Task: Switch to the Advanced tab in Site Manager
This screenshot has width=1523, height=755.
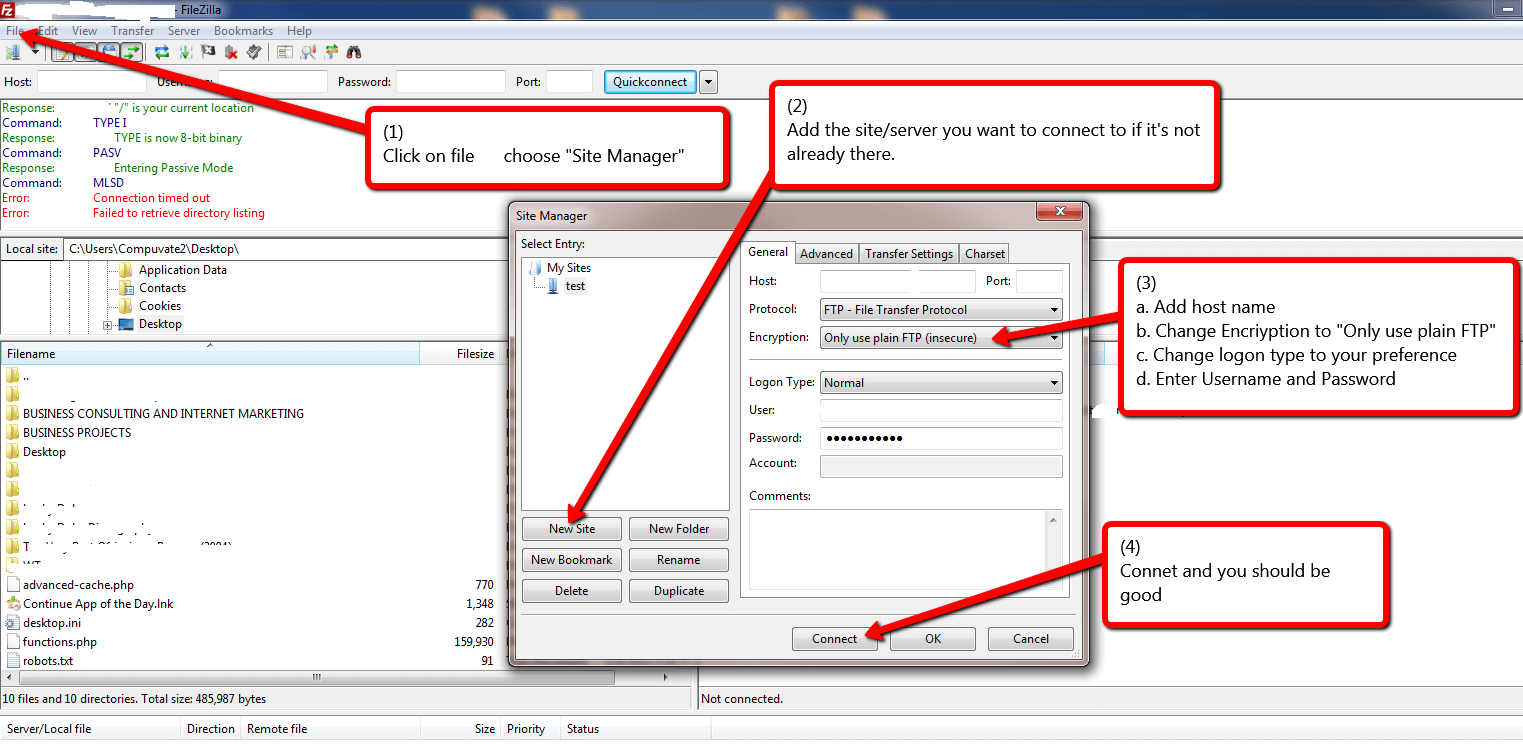Action: point(826,254)
